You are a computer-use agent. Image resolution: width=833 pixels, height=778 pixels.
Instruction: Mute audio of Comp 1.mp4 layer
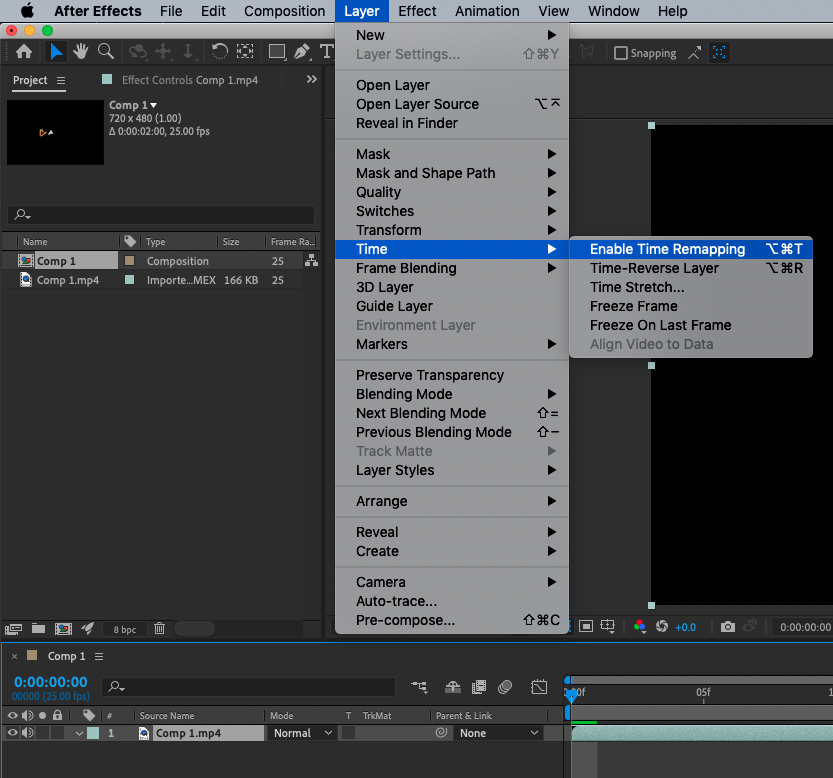(x=28, y=733)
